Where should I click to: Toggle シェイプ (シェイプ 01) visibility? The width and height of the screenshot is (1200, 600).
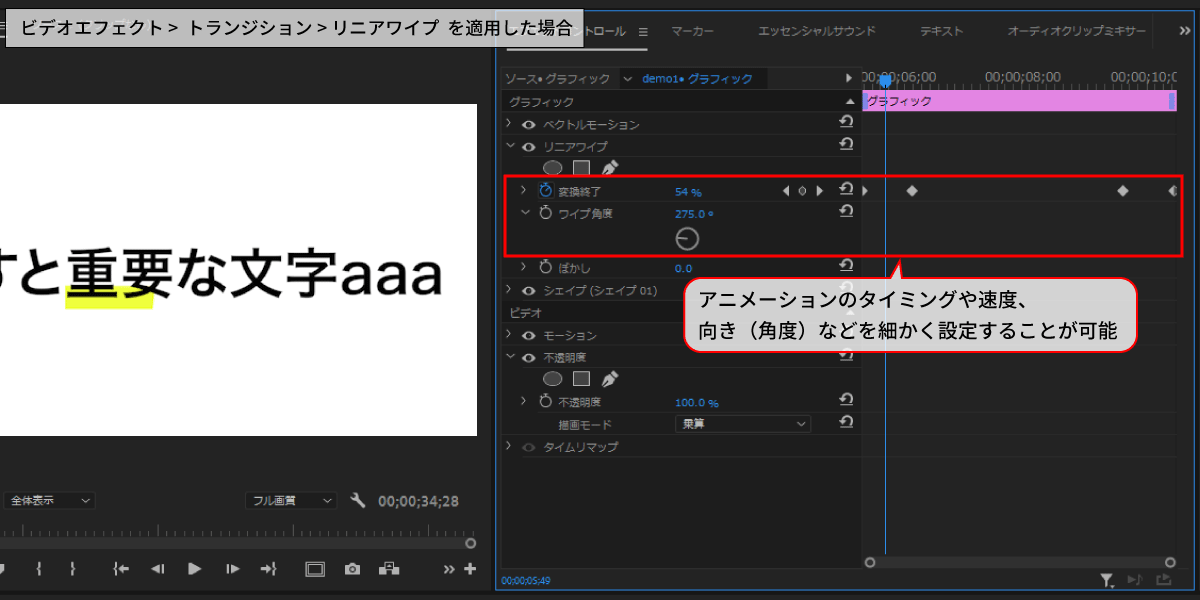click(528, 290)
